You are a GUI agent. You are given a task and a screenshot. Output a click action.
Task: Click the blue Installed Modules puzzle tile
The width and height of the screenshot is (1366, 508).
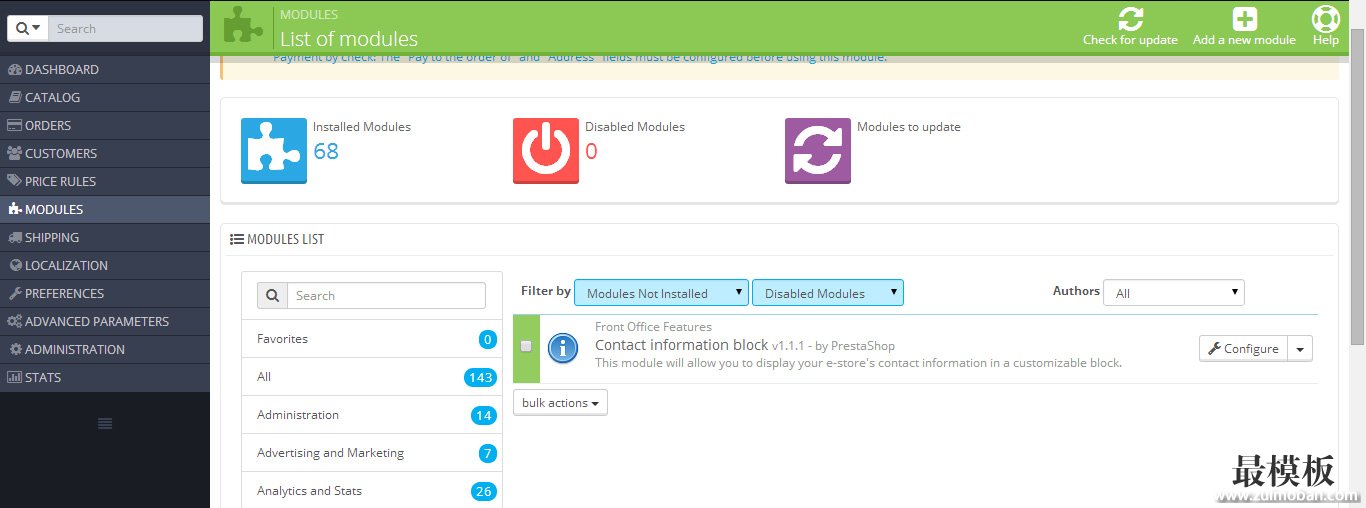(274, 151)
